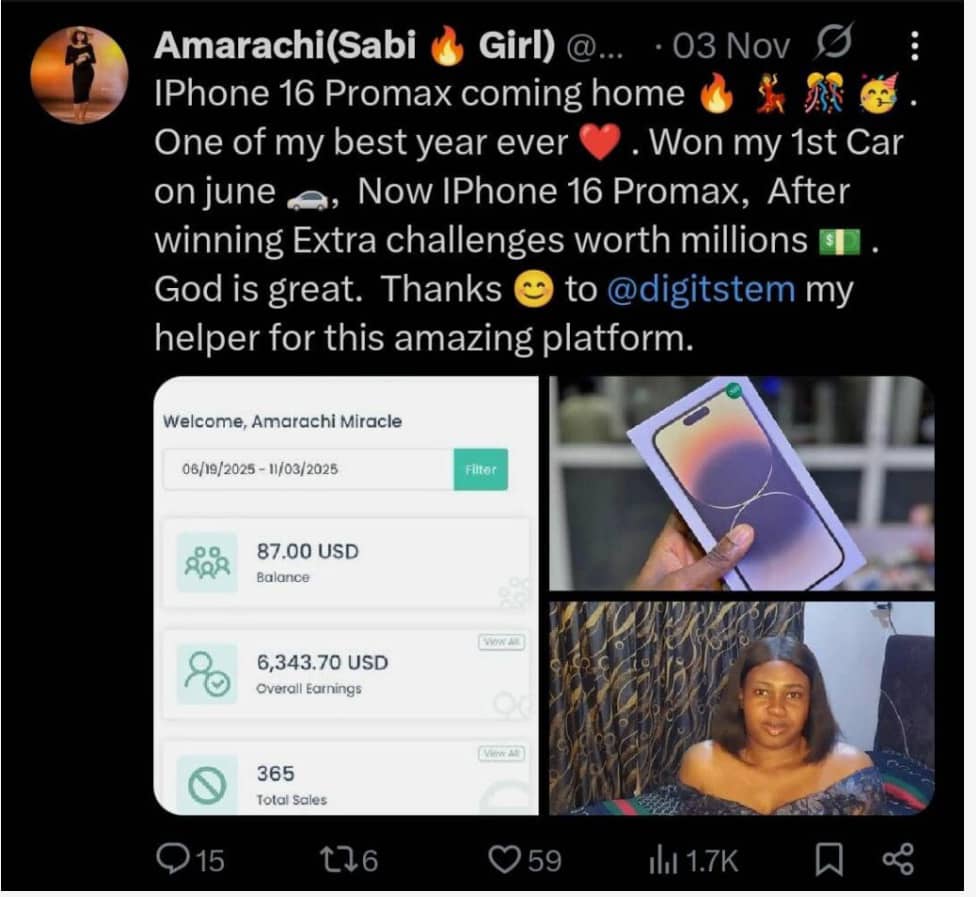Open the 03 Nov timestamp
The height and width of the screenshot is (897, 976).
pos(731,46)
